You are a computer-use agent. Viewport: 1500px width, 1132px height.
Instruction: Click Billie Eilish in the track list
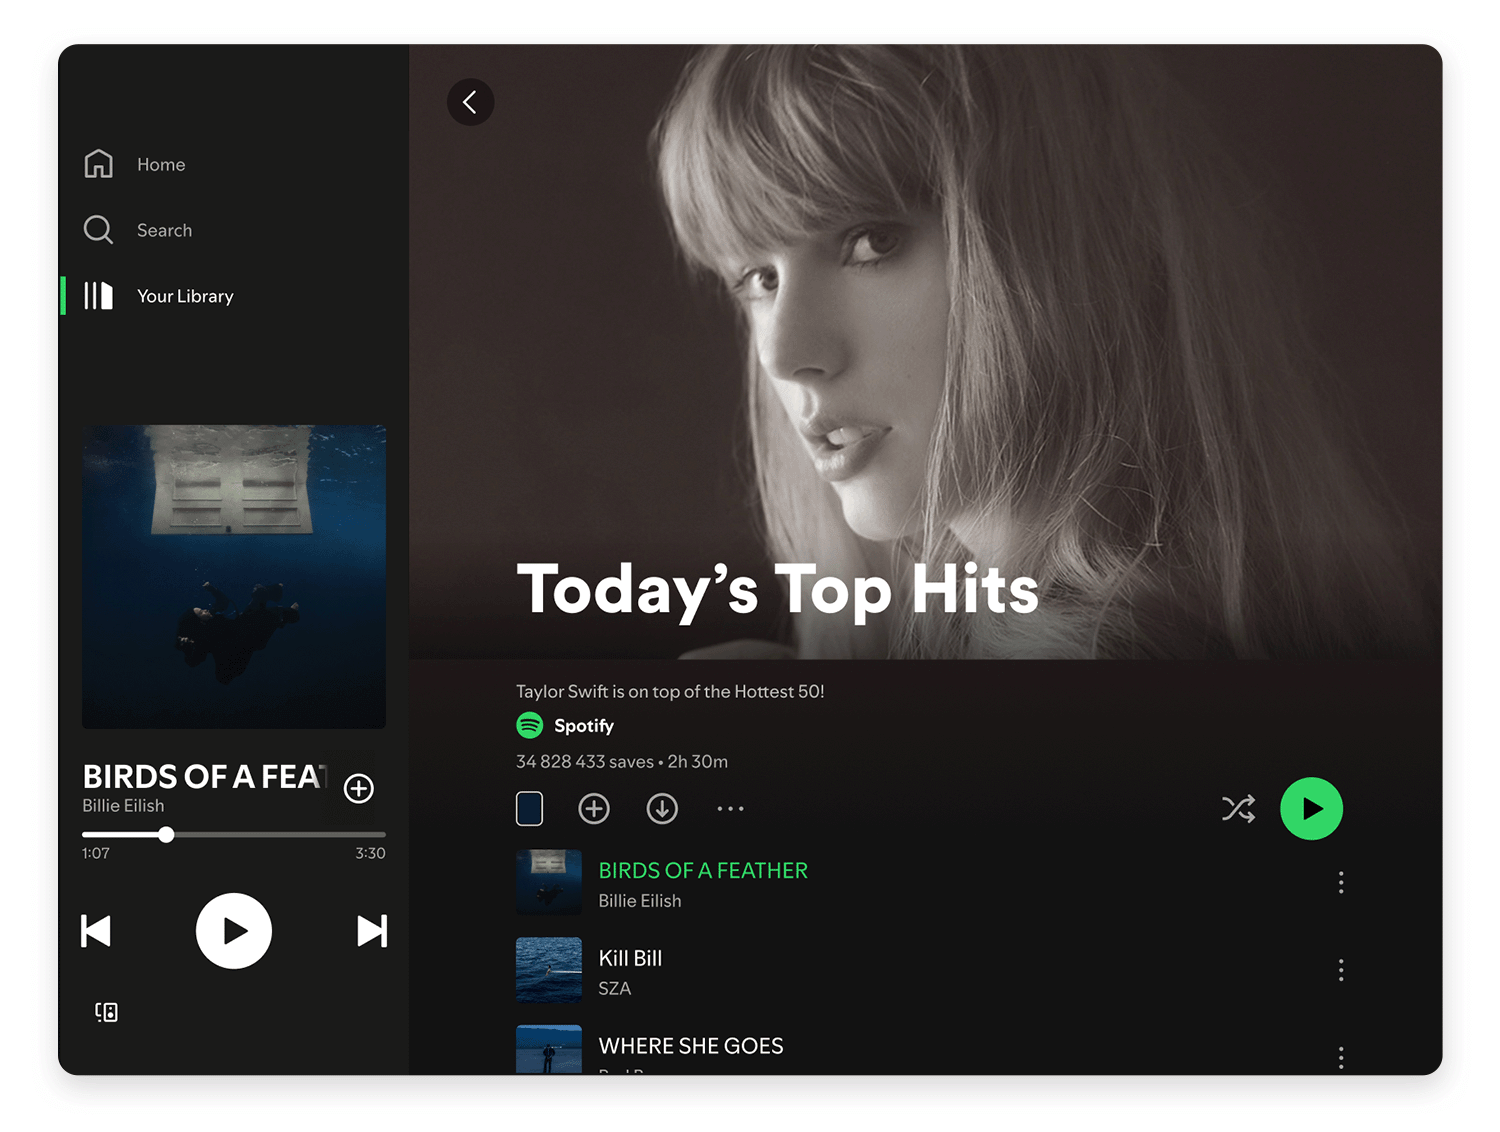click(640, 901)
